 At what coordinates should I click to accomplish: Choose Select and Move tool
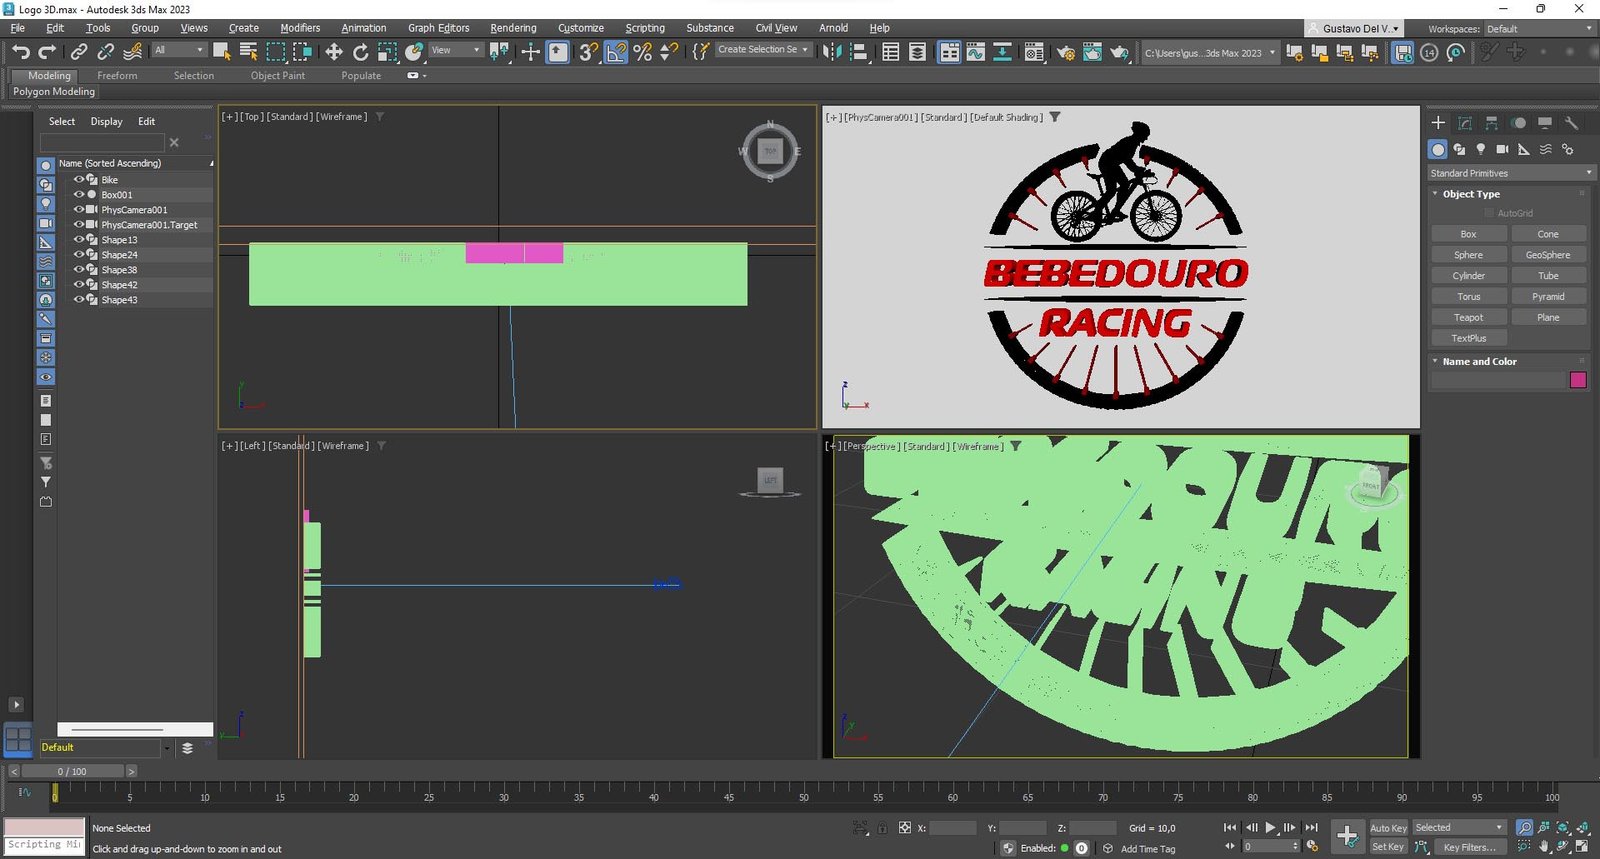tap(333, 51)
